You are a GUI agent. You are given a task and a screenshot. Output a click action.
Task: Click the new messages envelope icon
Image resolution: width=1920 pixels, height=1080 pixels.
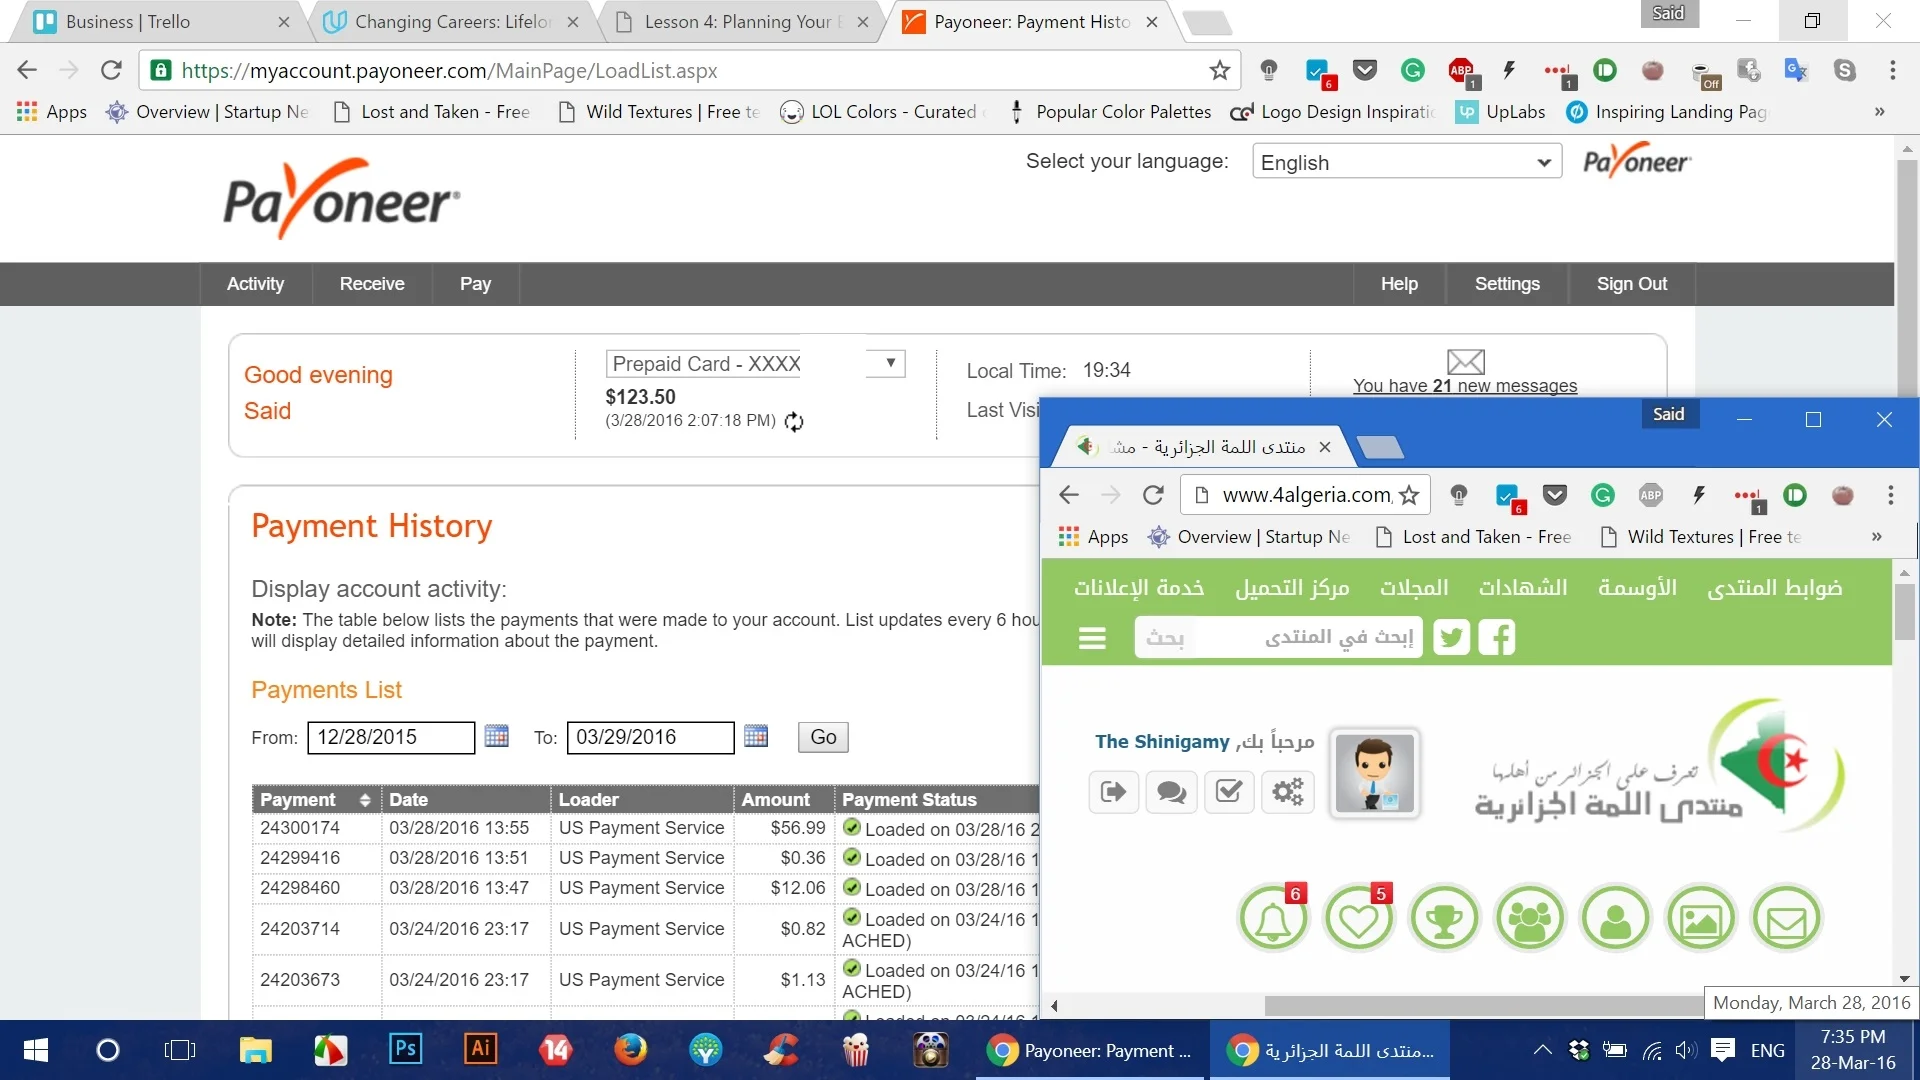click(1465, 361)
